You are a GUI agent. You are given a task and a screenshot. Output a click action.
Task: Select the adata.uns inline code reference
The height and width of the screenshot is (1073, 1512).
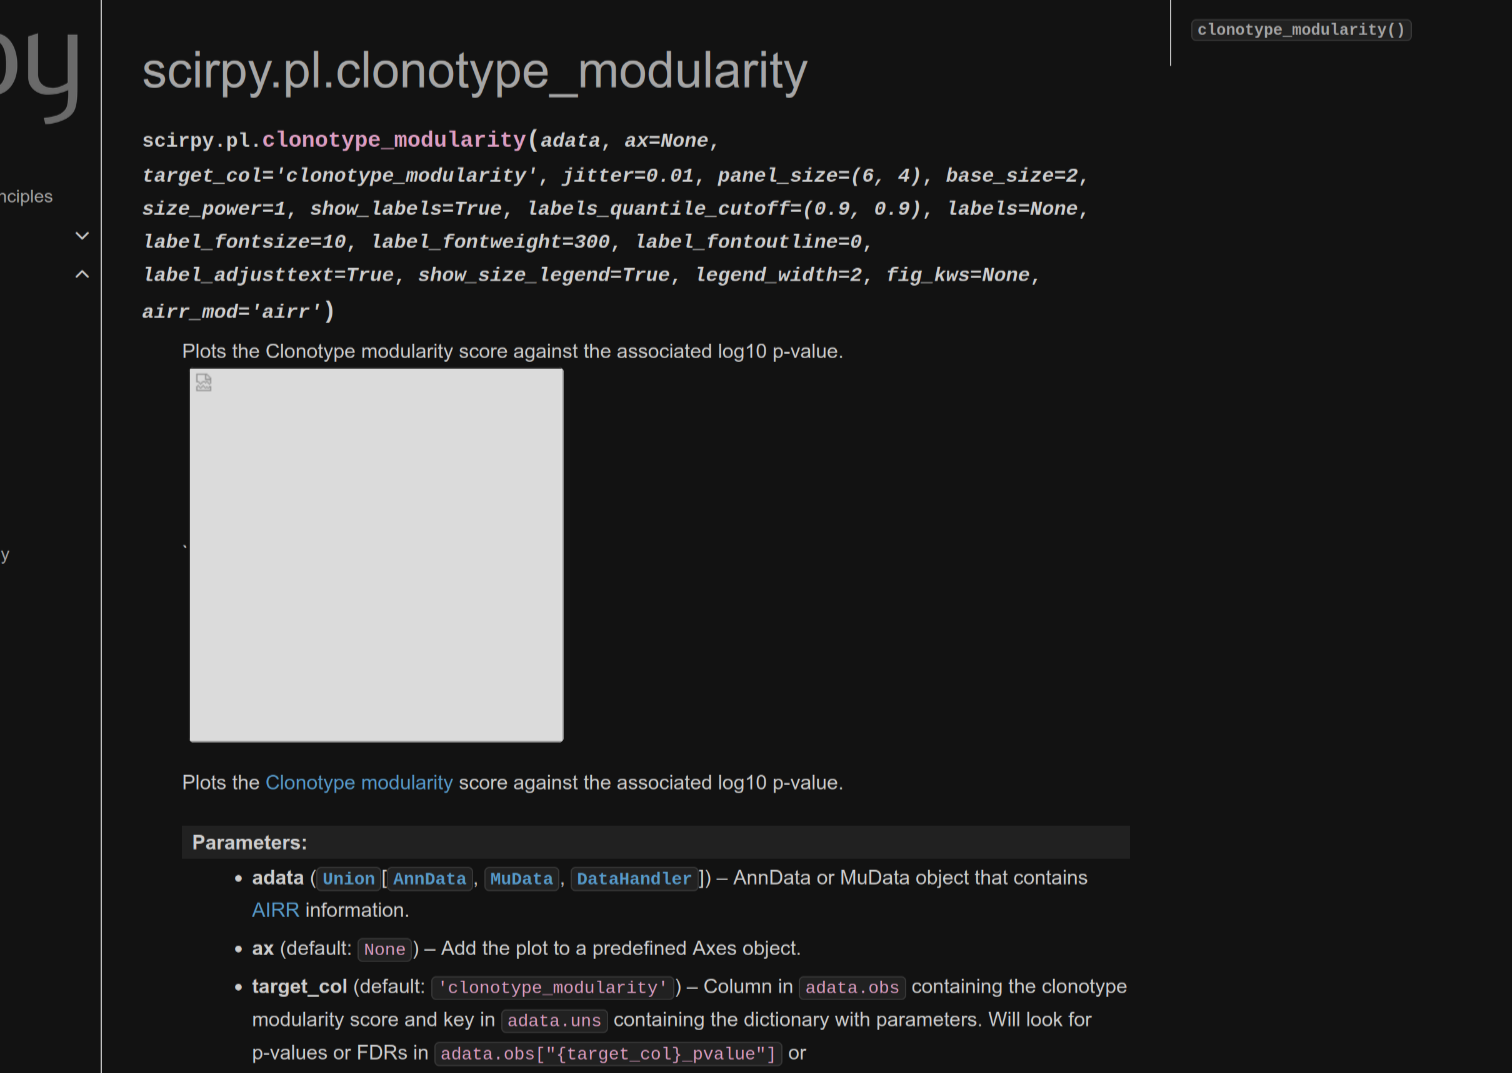(x=554, y=1020)
